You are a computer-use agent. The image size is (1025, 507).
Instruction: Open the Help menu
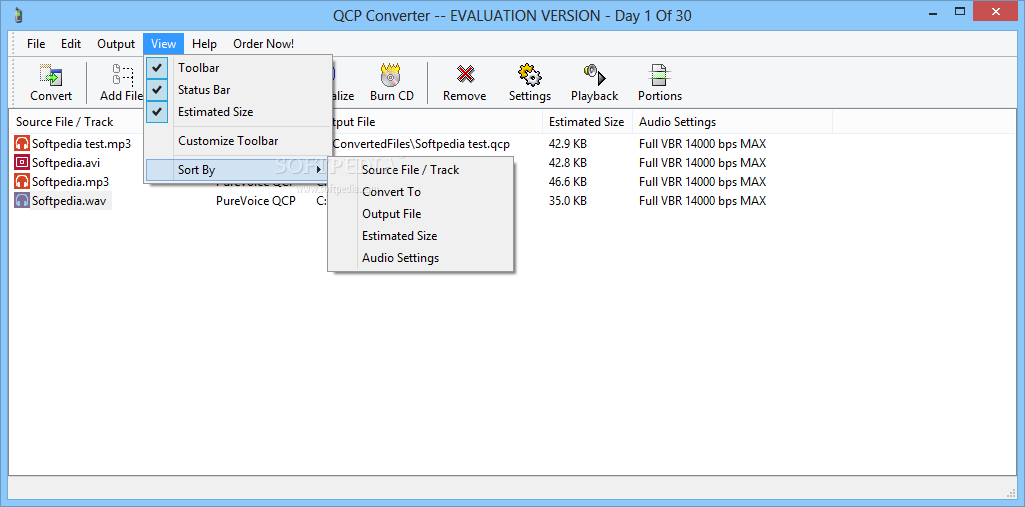[205, 44]
